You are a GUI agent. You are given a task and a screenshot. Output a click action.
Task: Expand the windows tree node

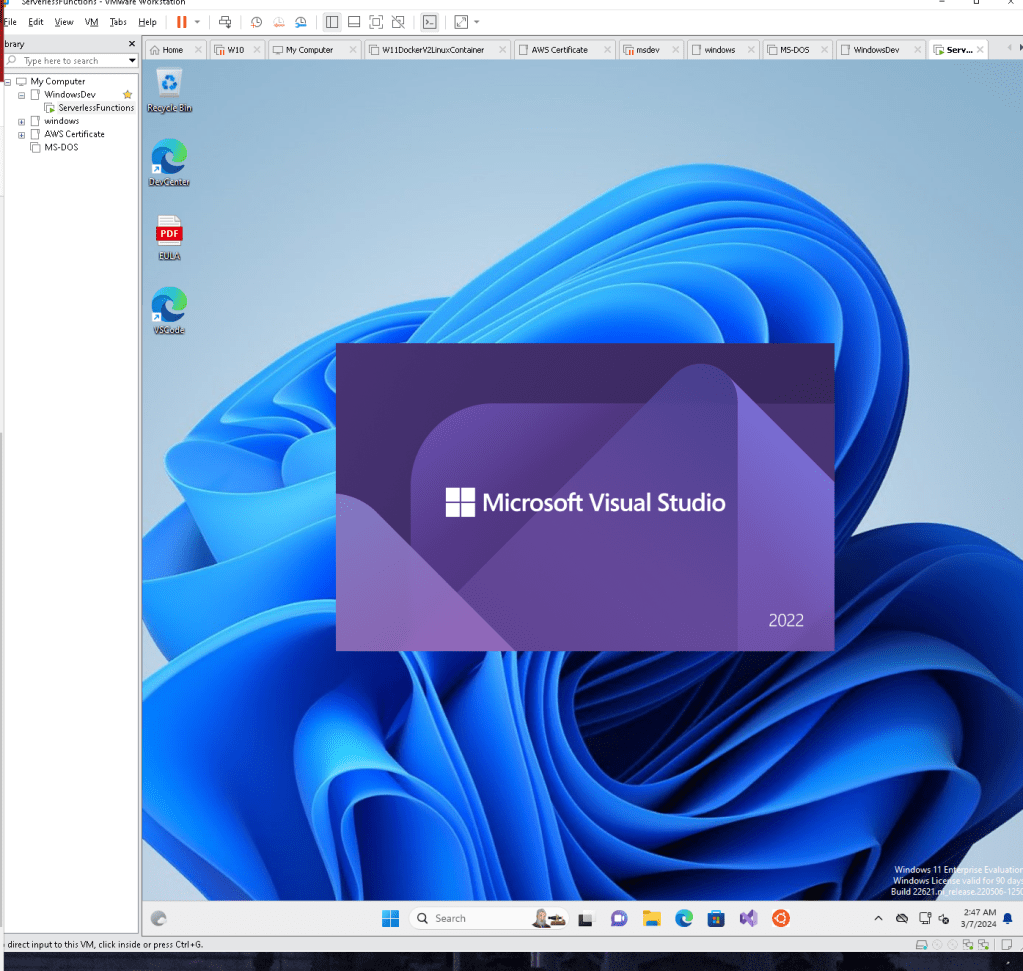[x=22, y=121]
